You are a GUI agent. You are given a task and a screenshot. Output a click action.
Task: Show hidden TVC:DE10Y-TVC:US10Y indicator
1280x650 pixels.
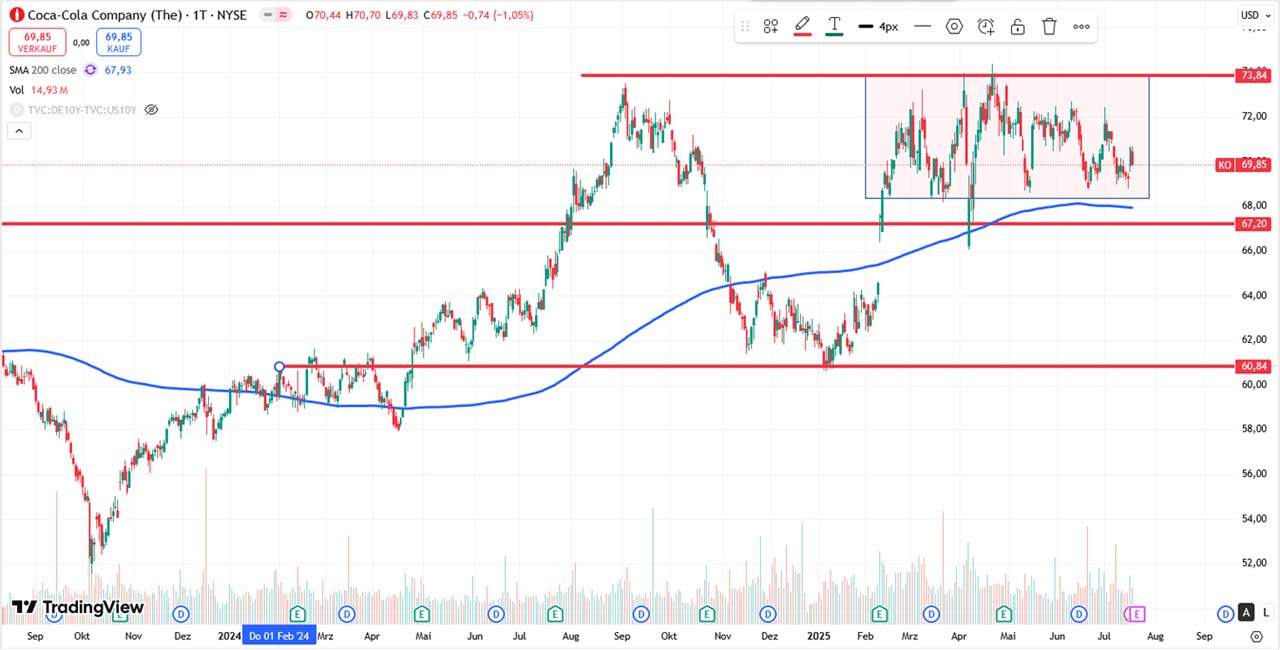coord(151,109)
